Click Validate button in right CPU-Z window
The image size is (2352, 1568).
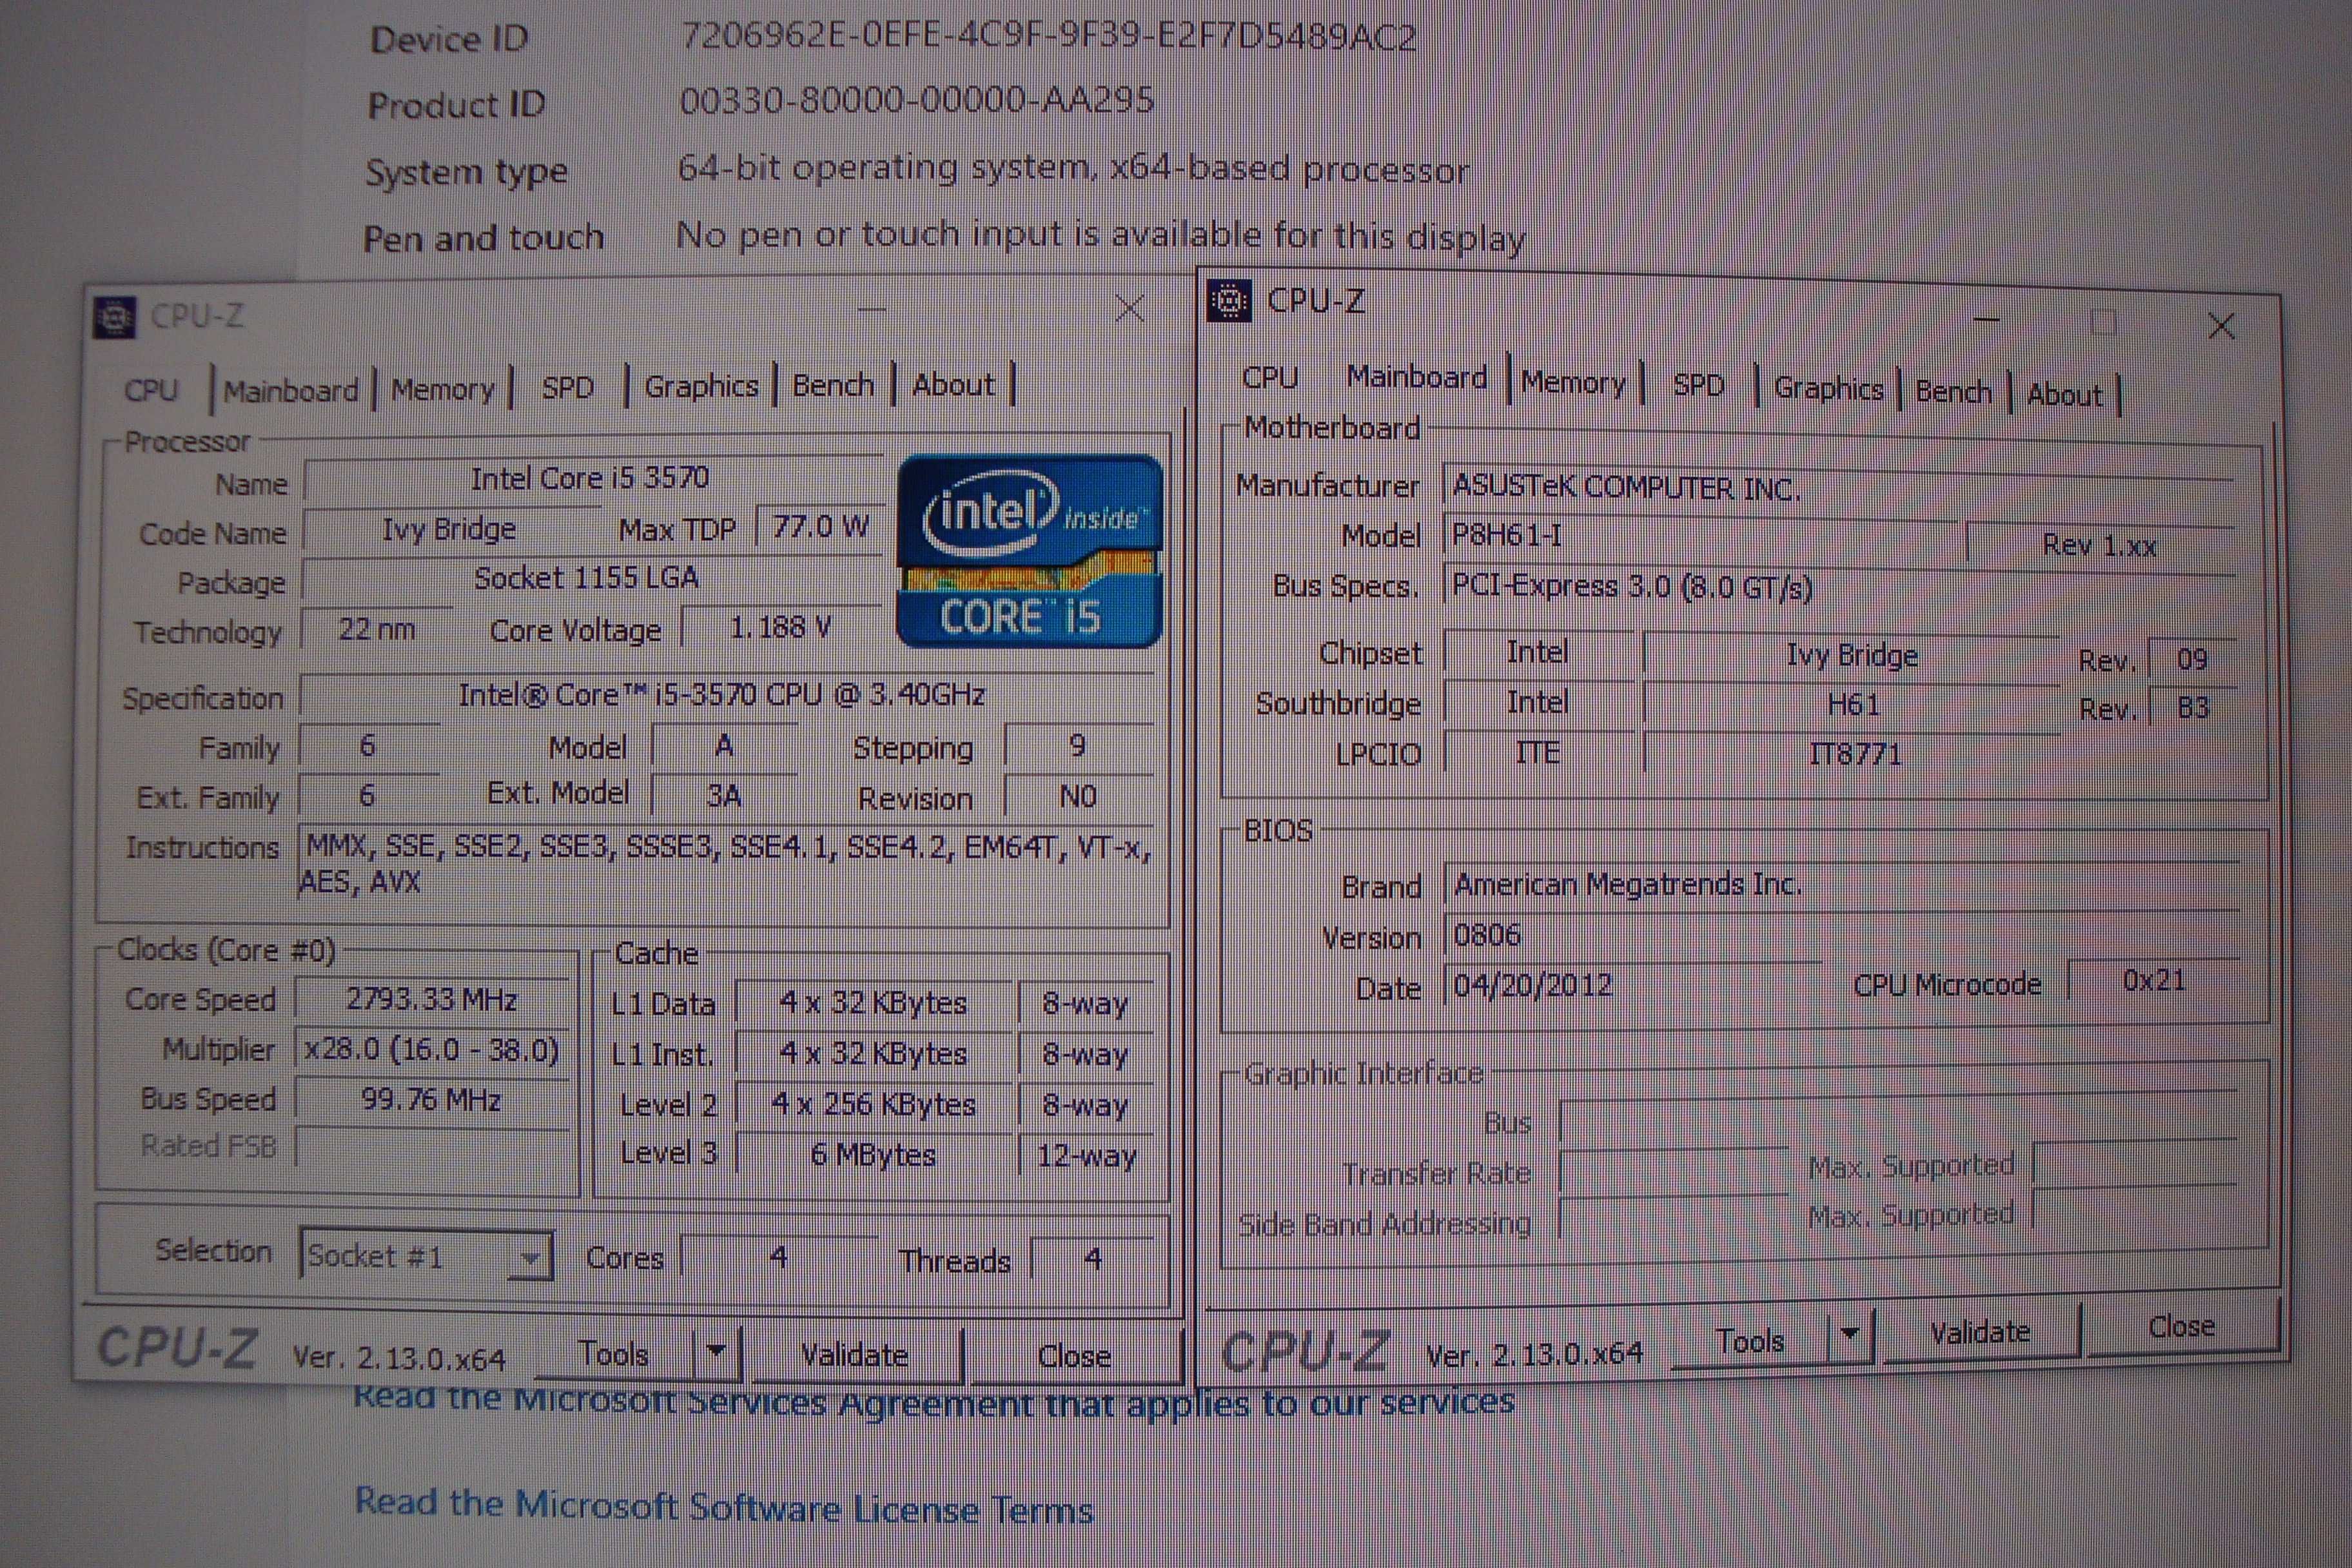1980,1332
